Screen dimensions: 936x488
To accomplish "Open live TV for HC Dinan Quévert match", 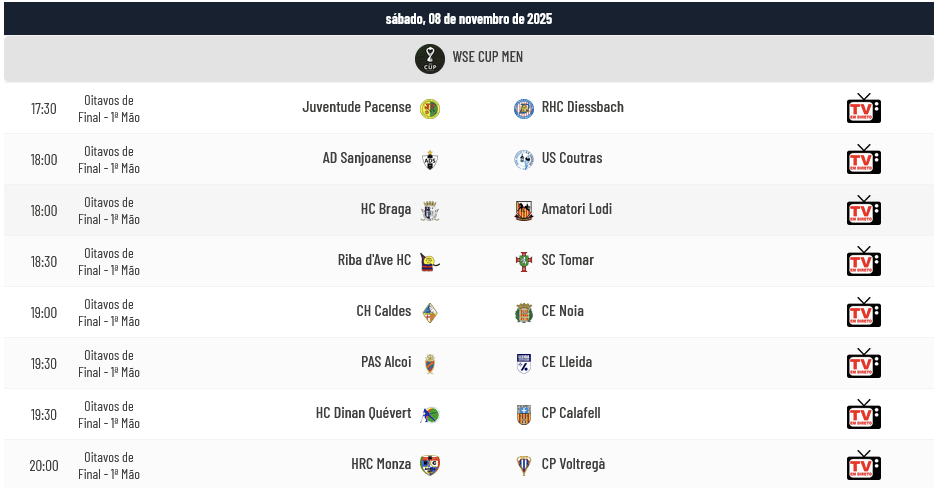I will (863, 414).
